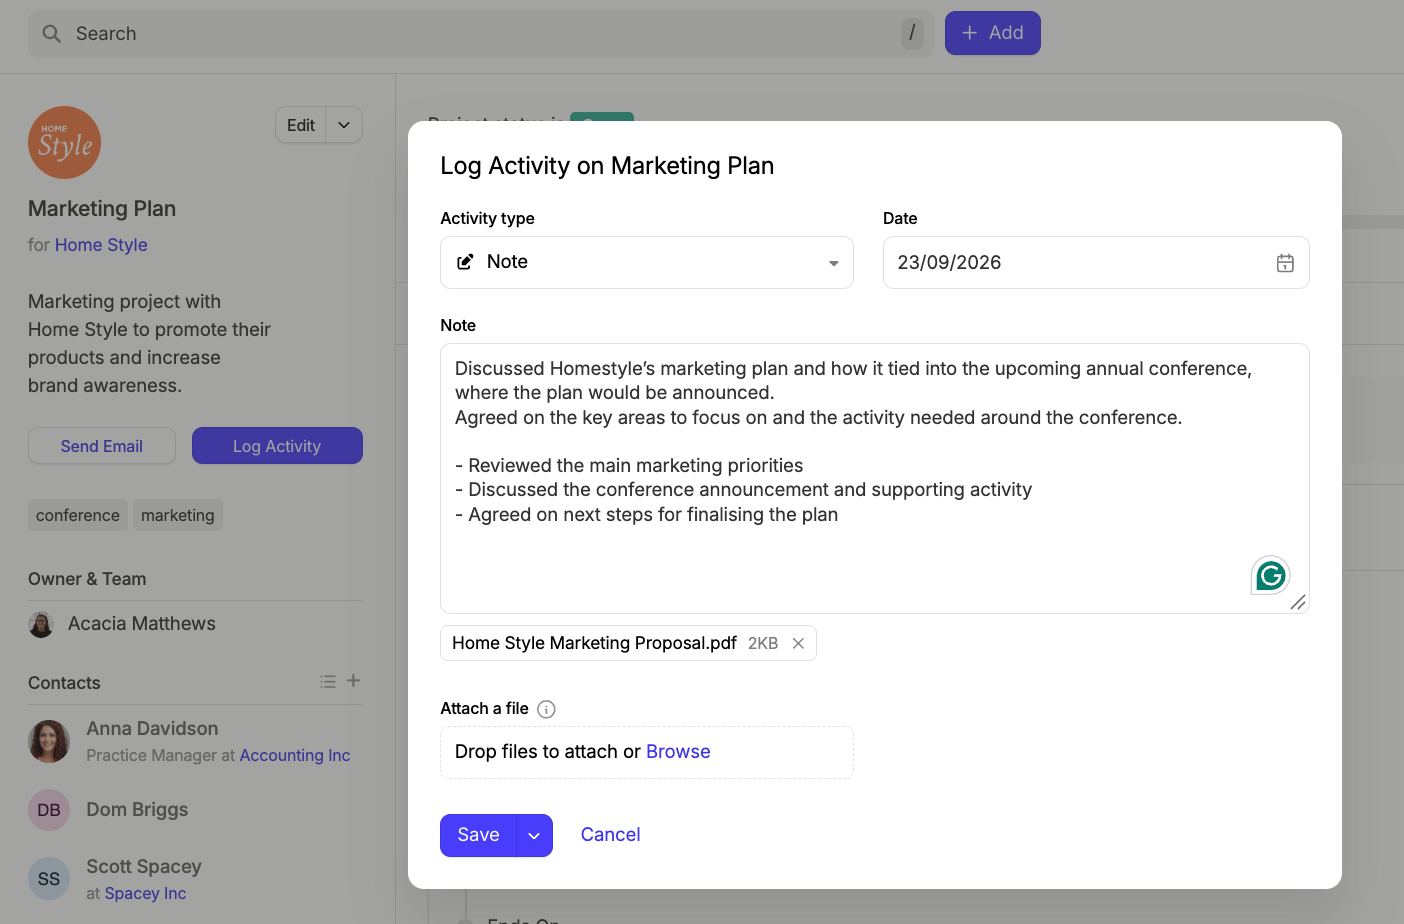The width and height of the screenshot is (1404, 924).
Task: Click the file drop zone area
Action: [x=647, y=752]
